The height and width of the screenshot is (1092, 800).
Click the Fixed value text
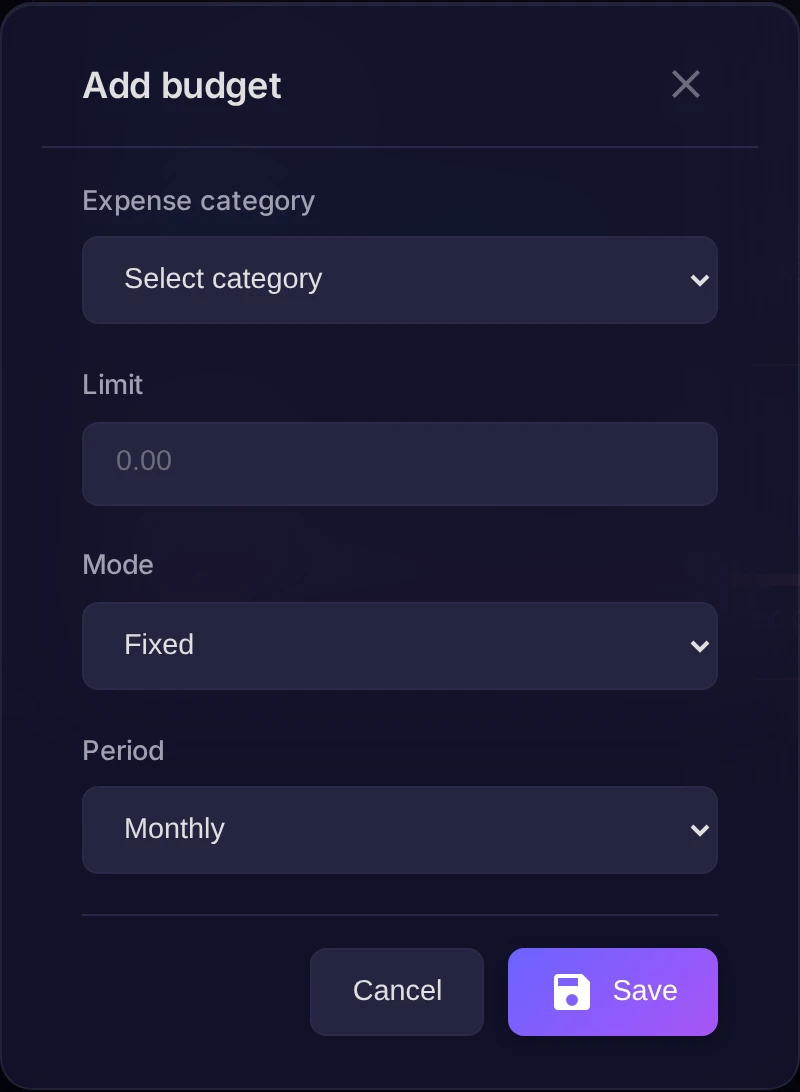[x=159, y=644]
